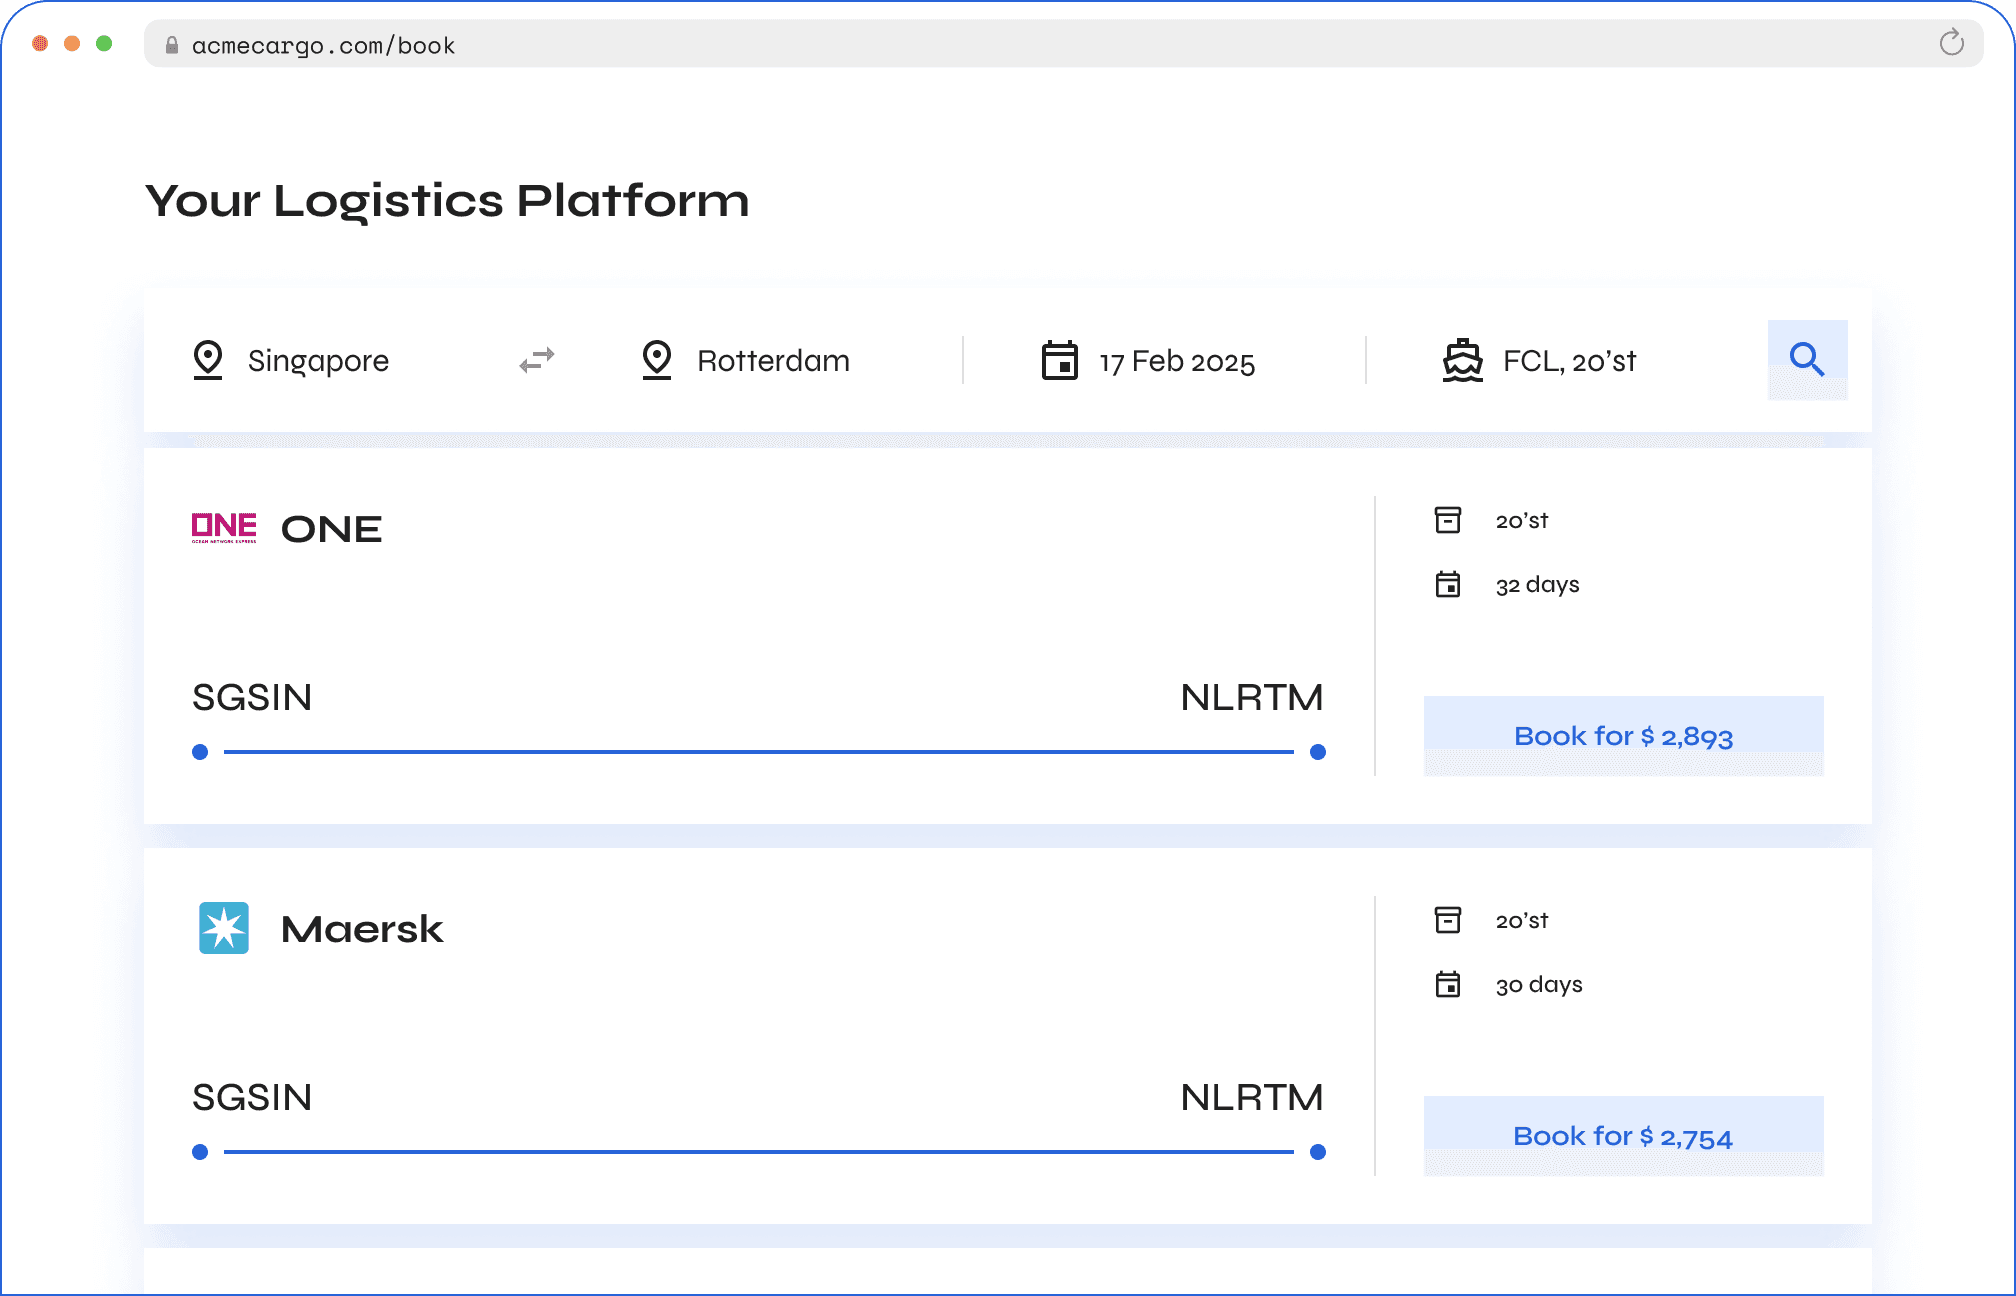The width and height of the screenshot is (2016, 1296).
Task: Click SGSIN port code in ONE card
Action: point(252,697)
